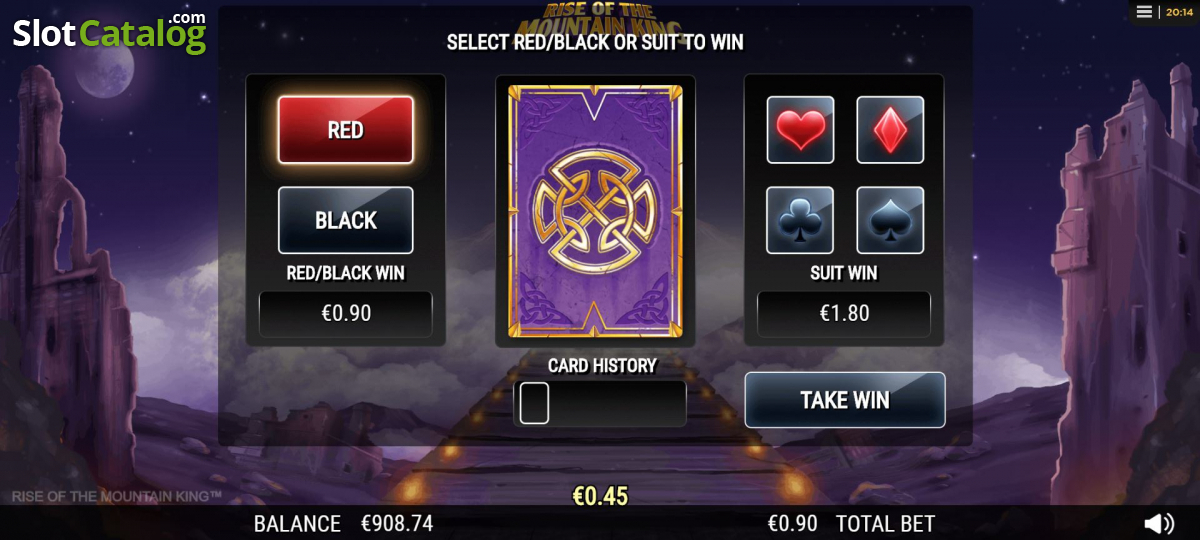Screen dimensions: 1200x540
Task: Click the €908.74 balance display
Action: point(397,523)
